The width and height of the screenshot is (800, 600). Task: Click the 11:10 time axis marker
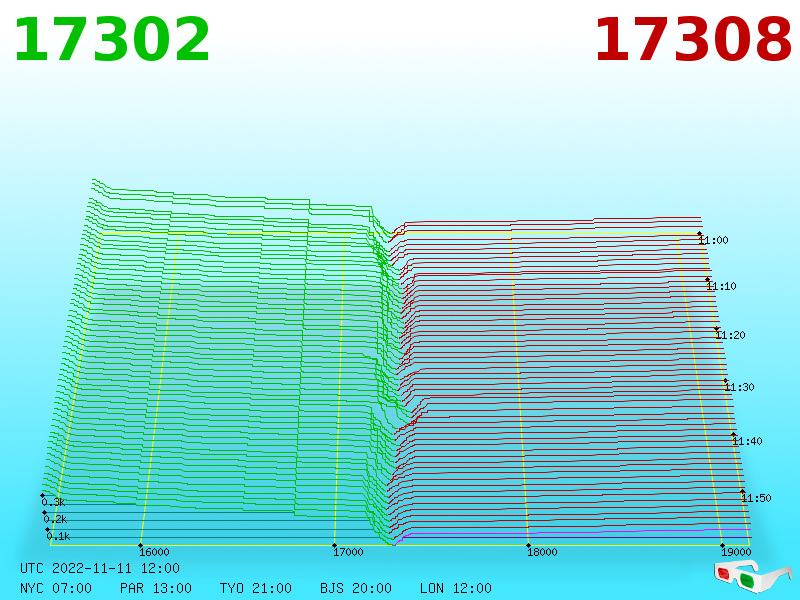(x=721, y=286)
